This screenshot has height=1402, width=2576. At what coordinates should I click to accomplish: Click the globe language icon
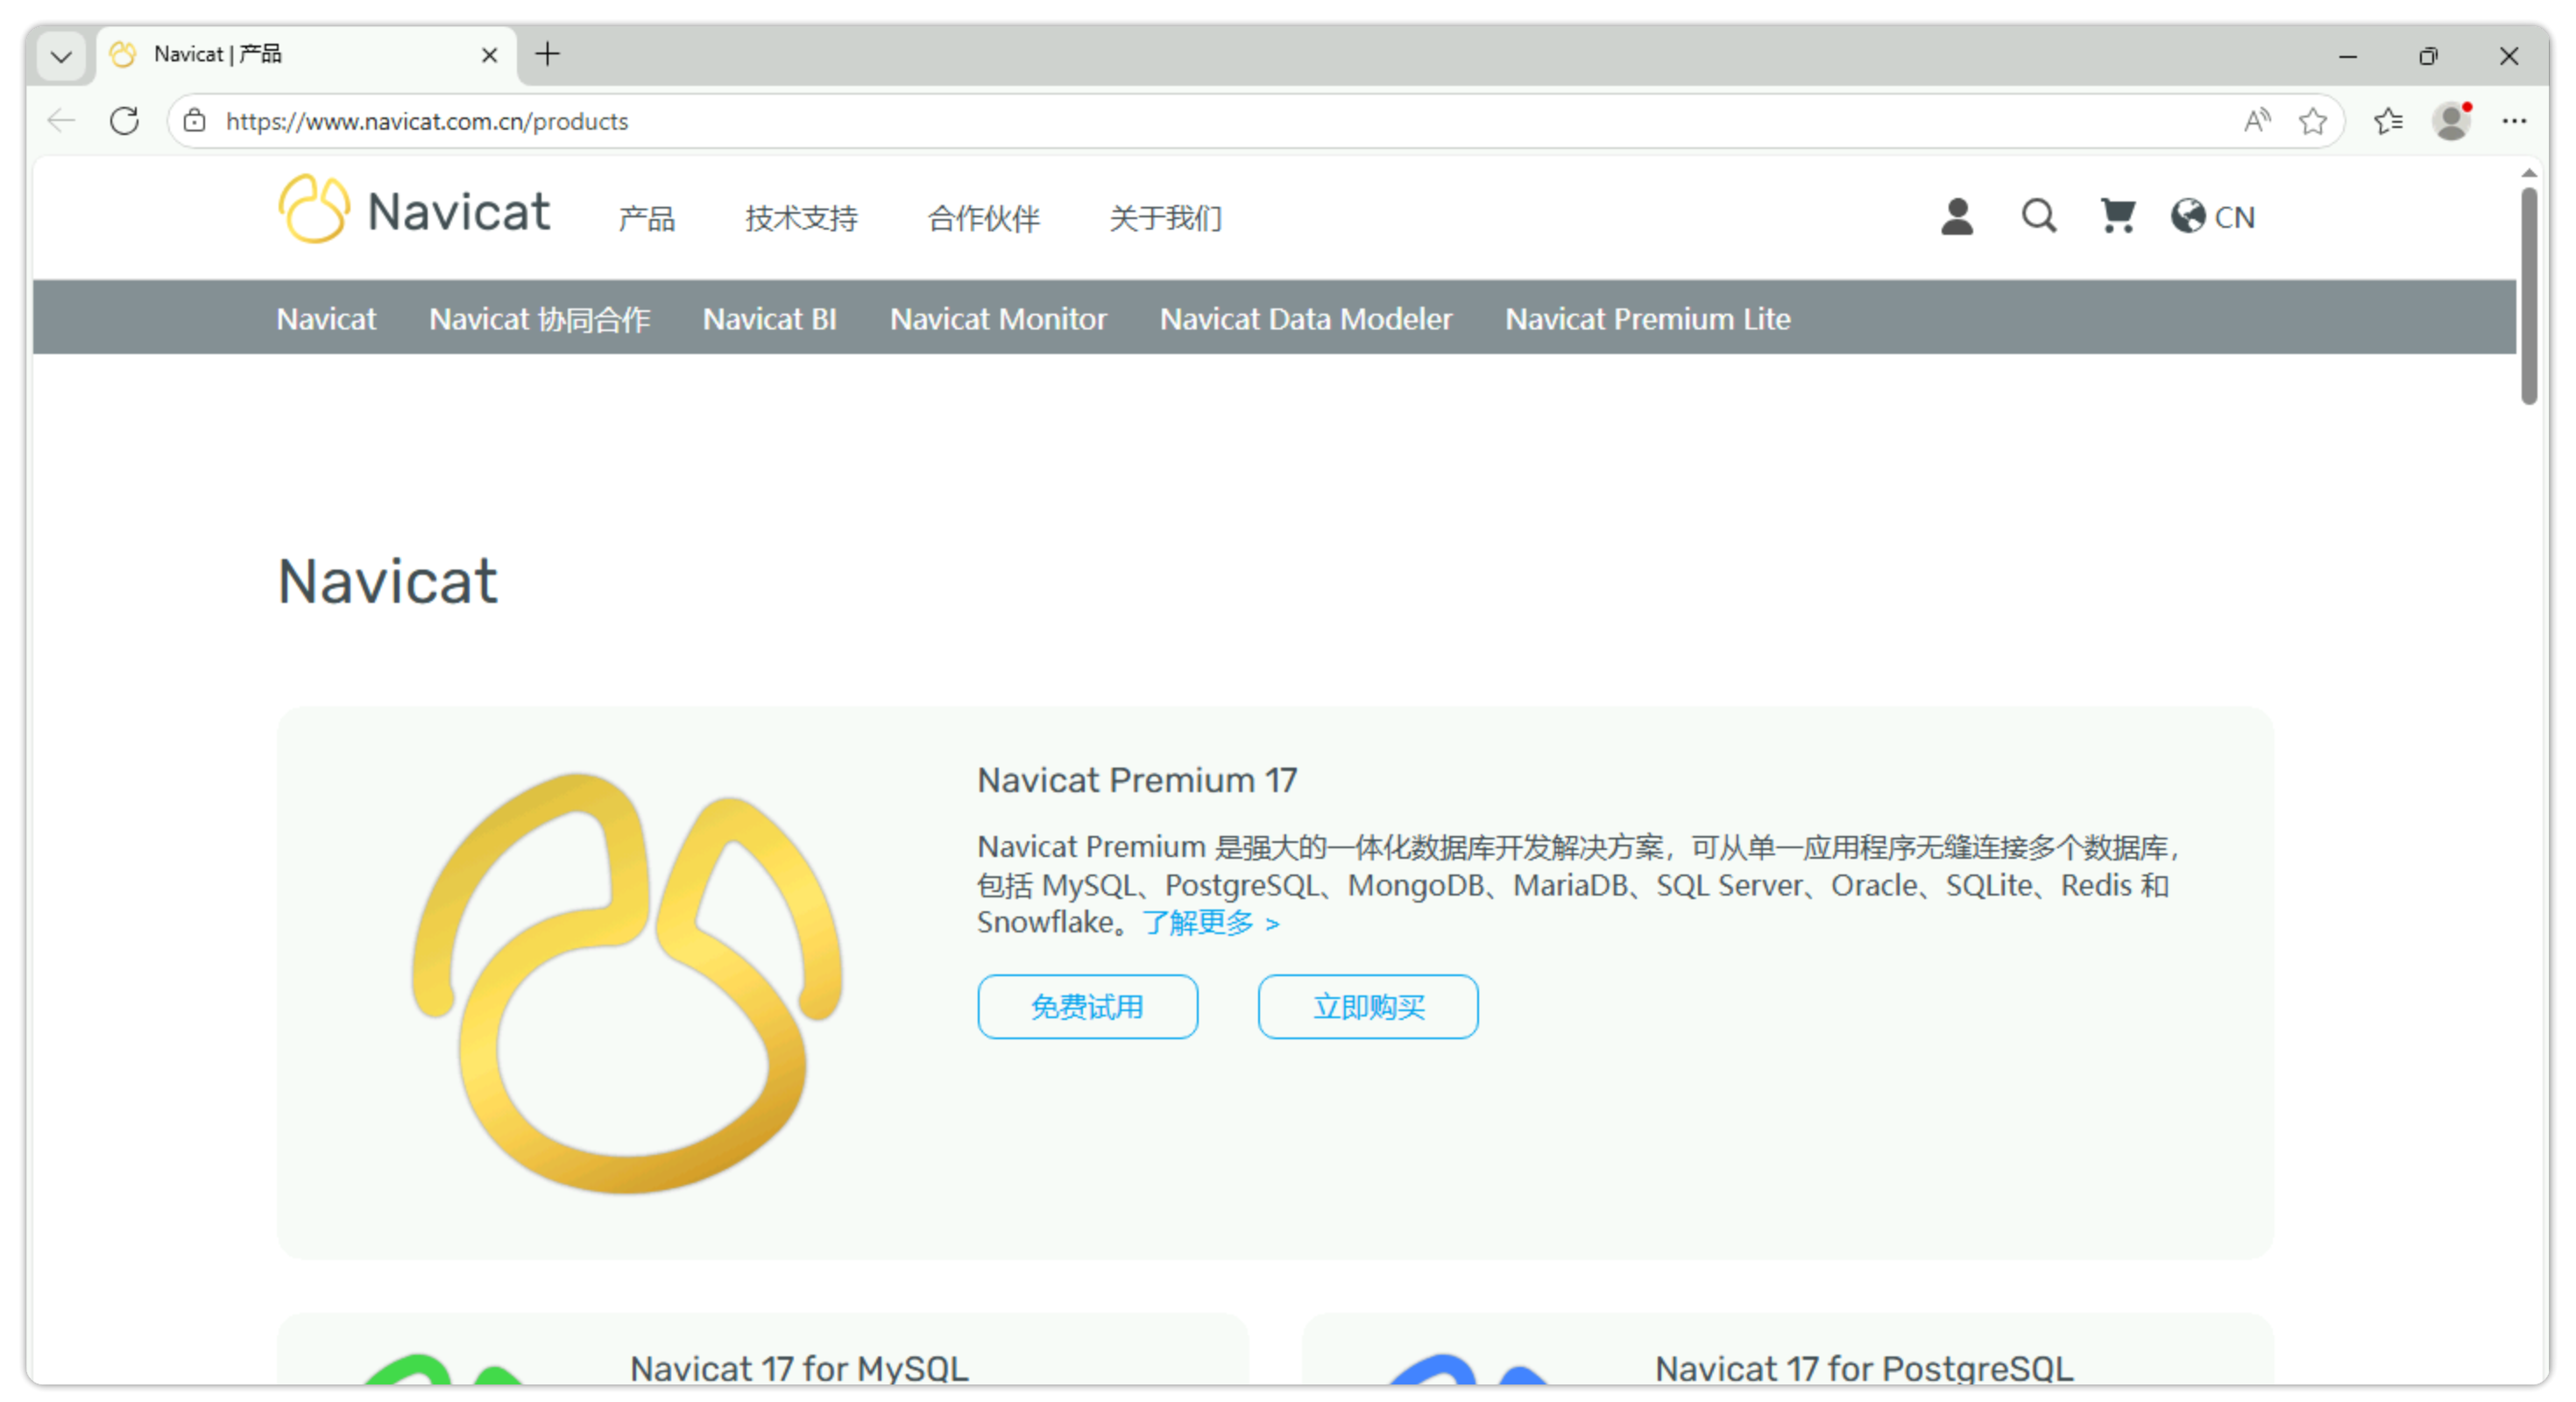(x=2187, y=216)
